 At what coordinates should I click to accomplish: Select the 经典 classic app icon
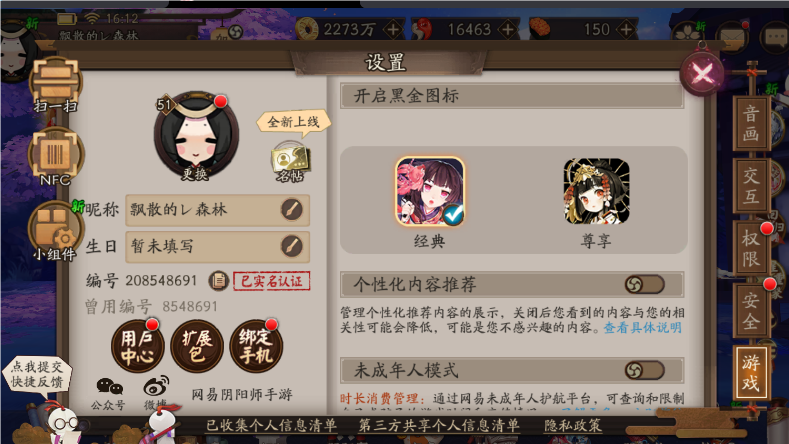(x=430, y=203)
